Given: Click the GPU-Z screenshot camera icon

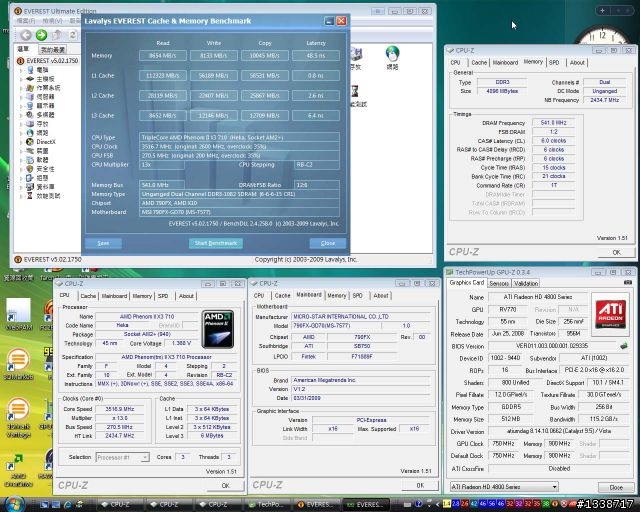Looking at the screenshot, I should pyautogui.click(x=627, y=283).
